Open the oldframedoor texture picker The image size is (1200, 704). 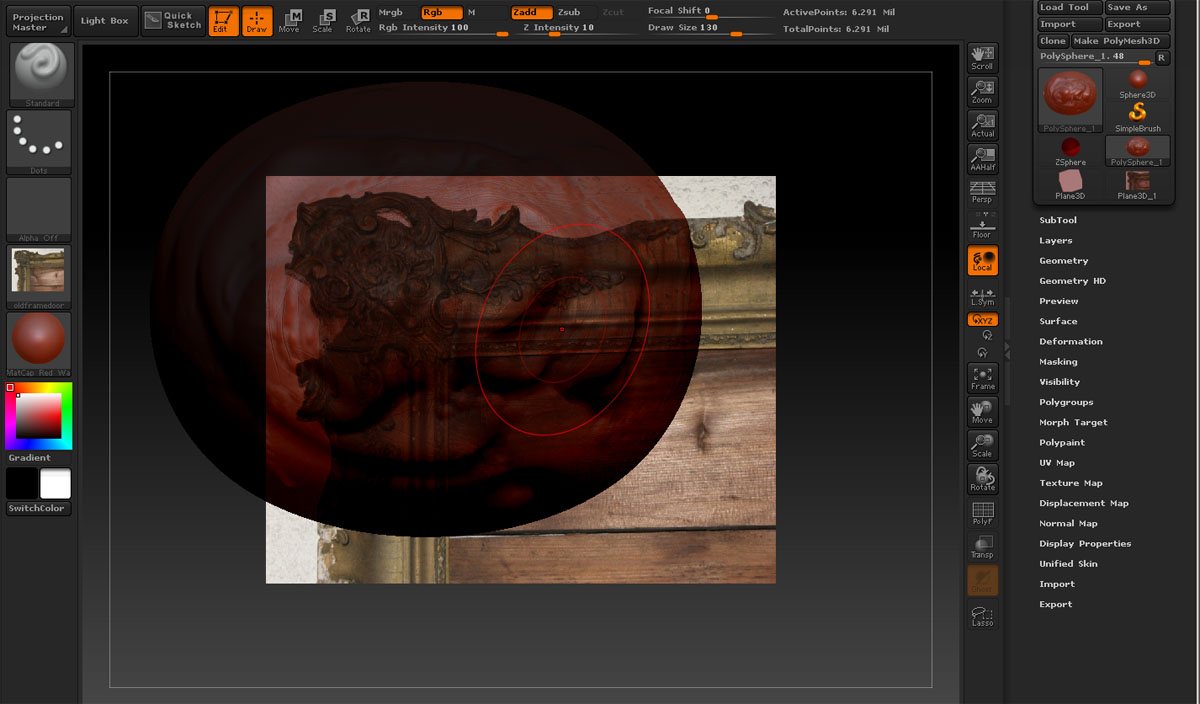point(41,277)
